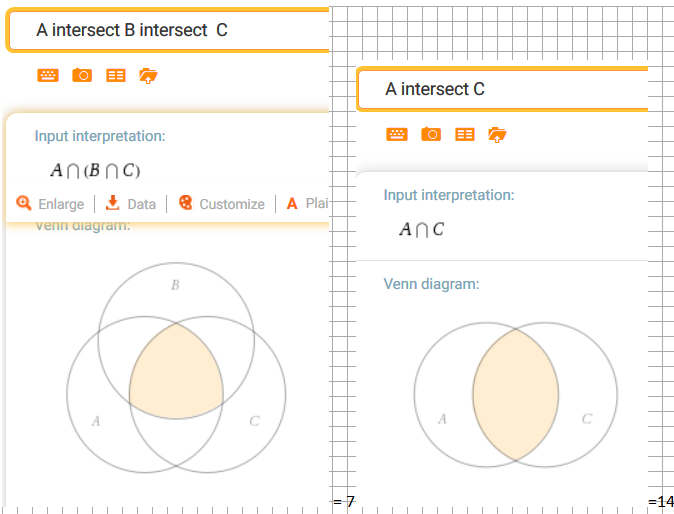This screenshot has width=674, height=514.
Task: Click data table icon under 'A intersect C'
Action: point(465,134)
